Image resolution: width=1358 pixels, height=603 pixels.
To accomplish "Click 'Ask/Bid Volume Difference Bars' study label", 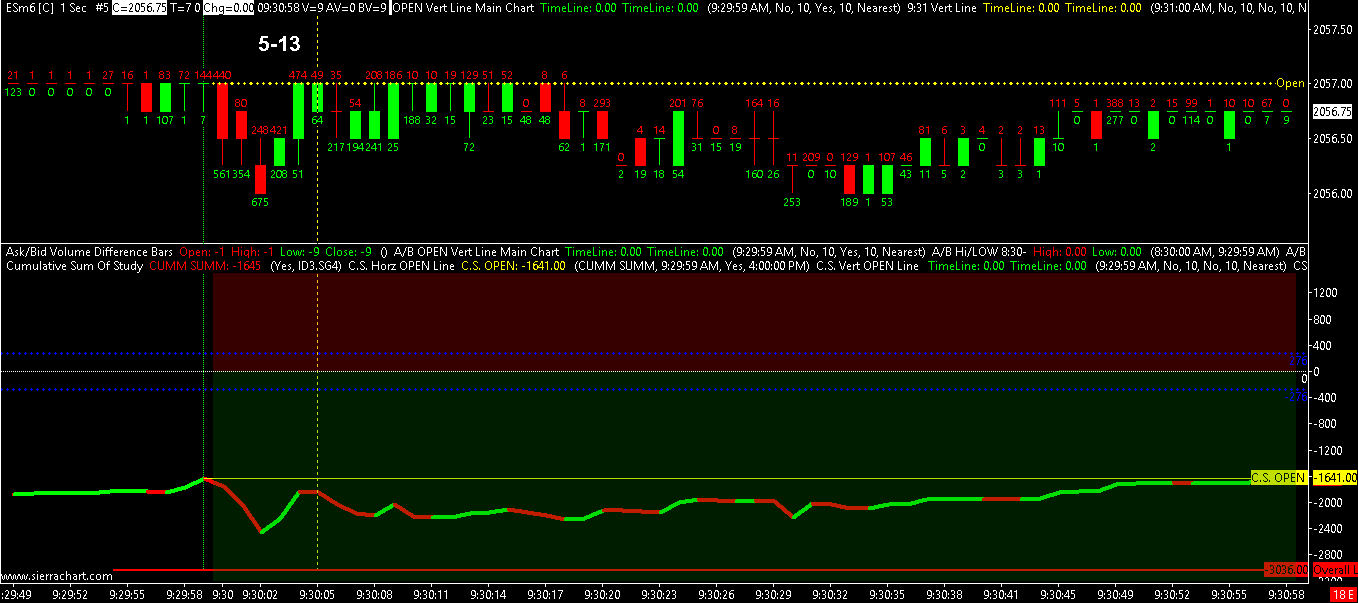I will 89,252.
